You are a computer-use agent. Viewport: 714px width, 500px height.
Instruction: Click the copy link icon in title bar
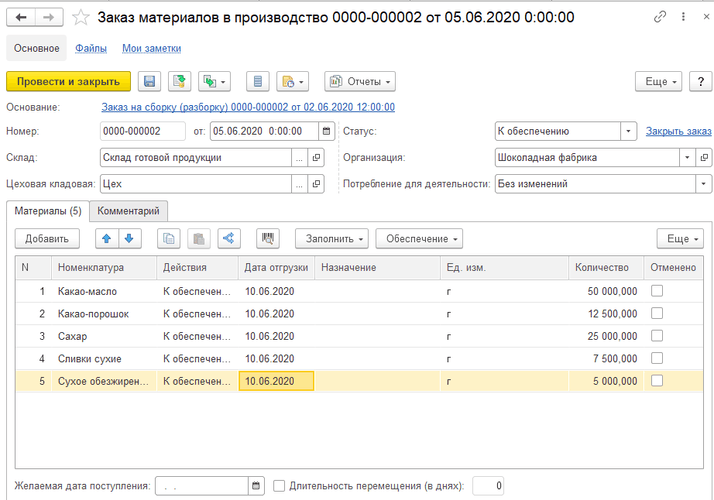(660, 18)
